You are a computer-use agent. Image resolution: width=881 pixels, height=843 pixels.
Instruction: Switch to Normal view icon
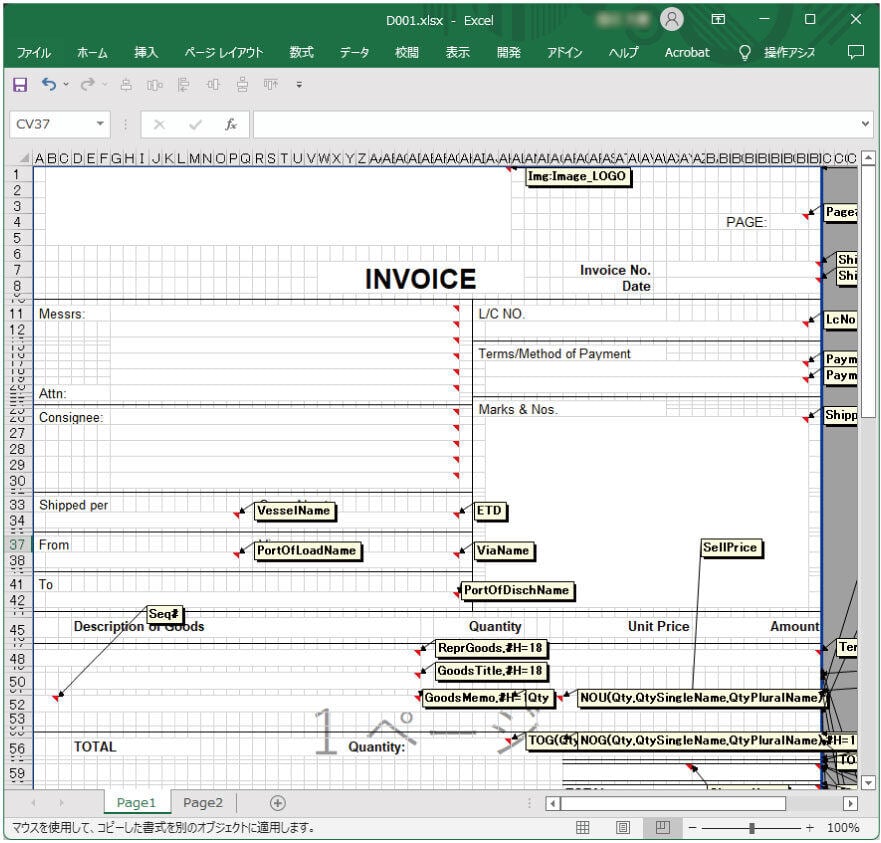[x=583, y=827]
